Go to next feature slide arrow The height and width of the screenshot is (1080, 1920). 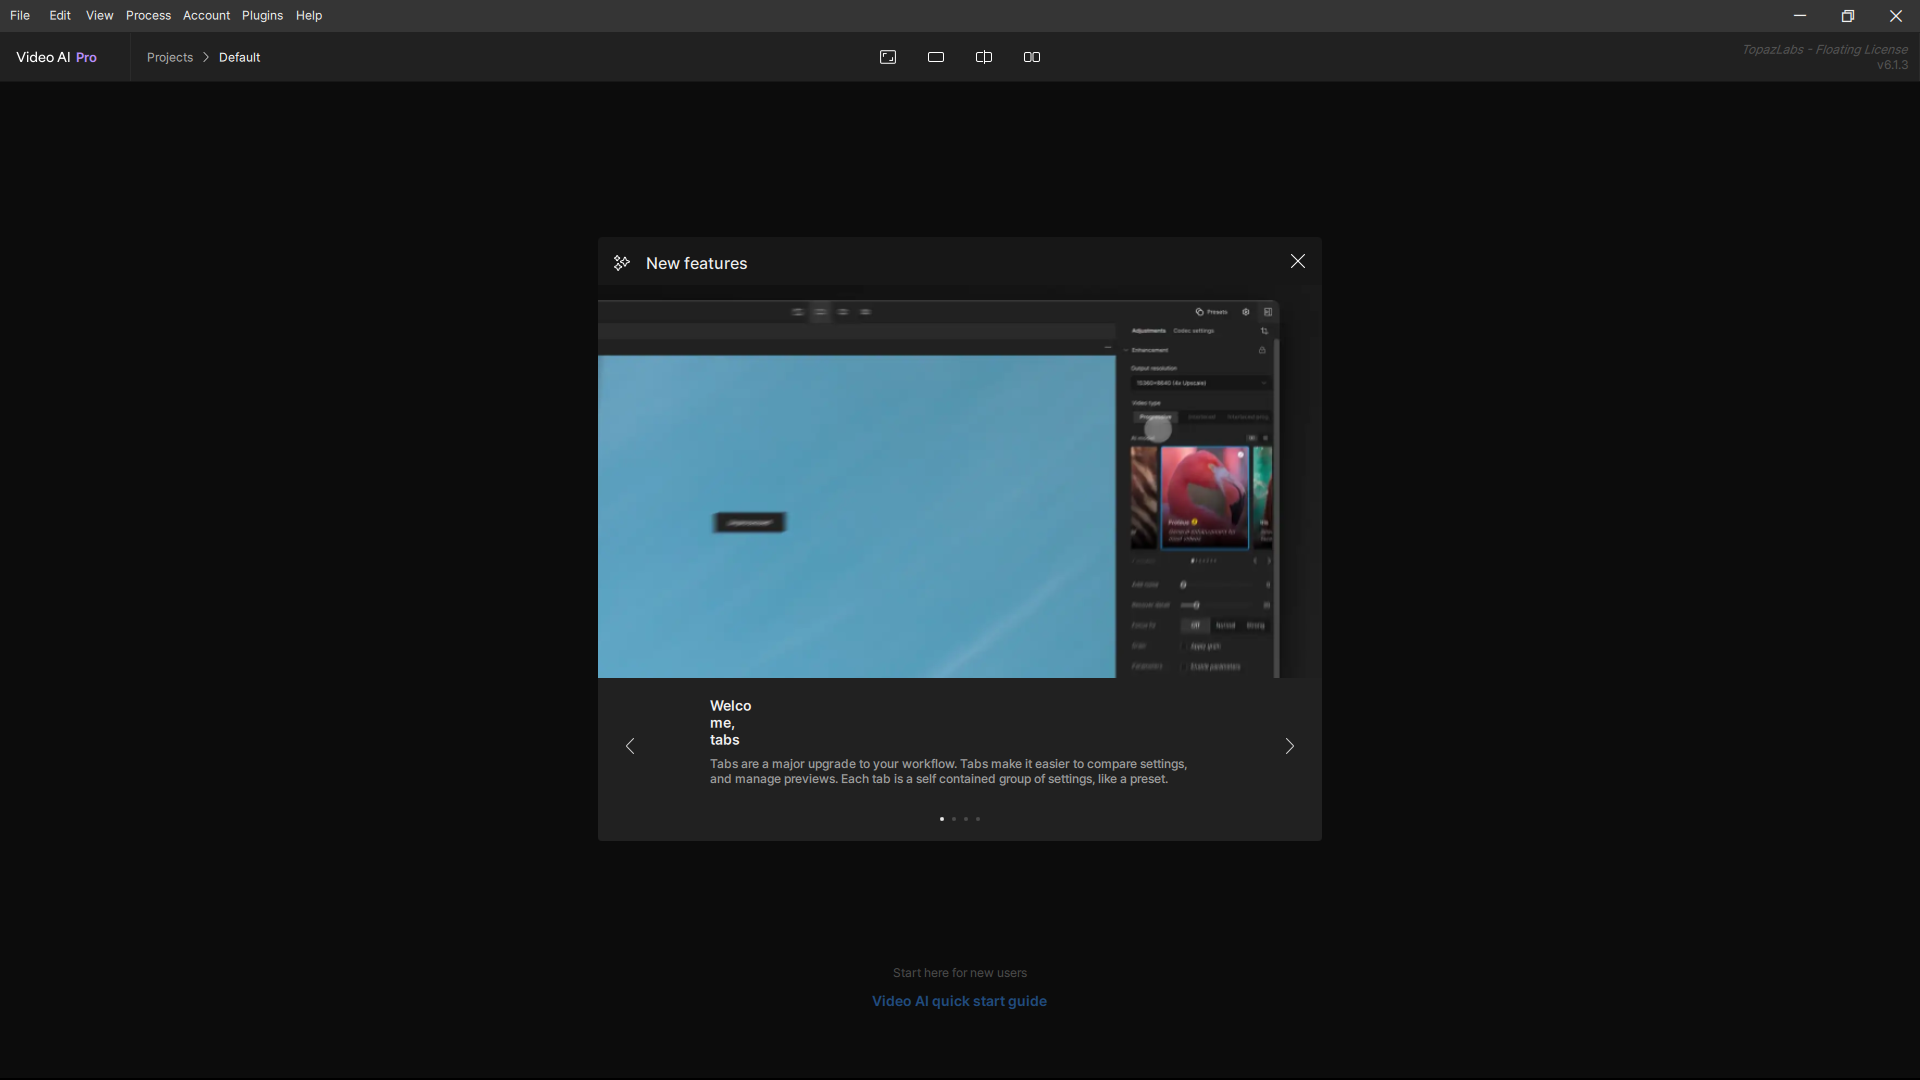tap(1289, 746)
